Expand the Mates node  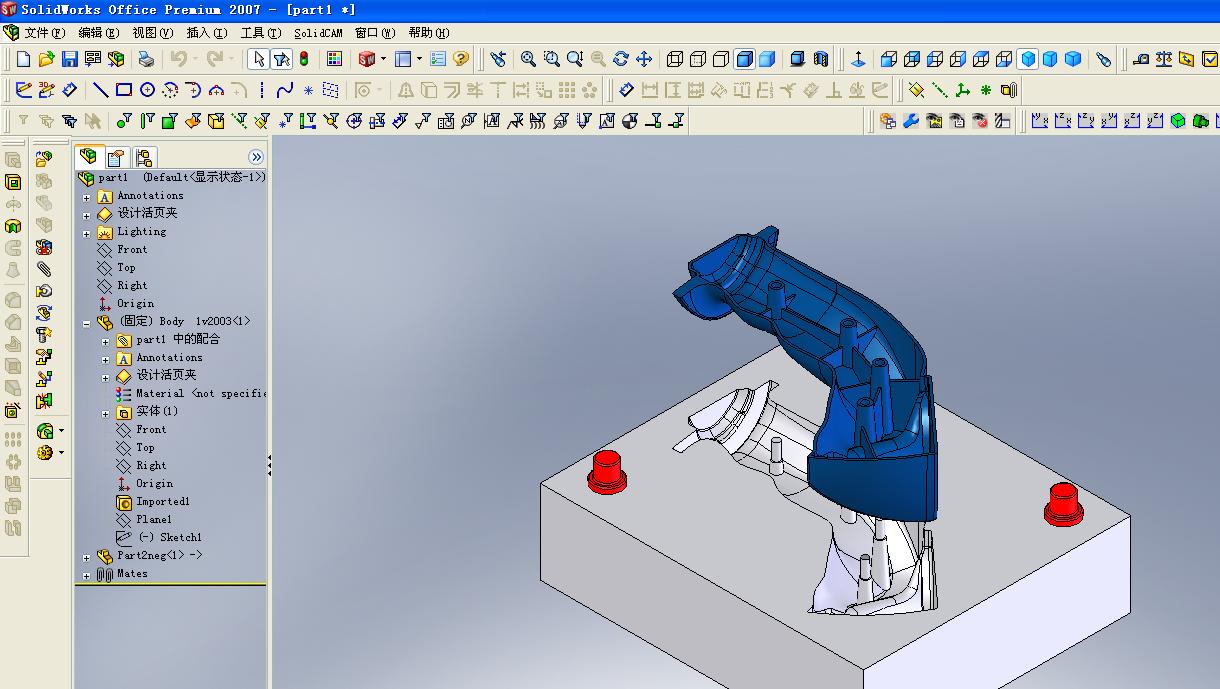[87, 575]
